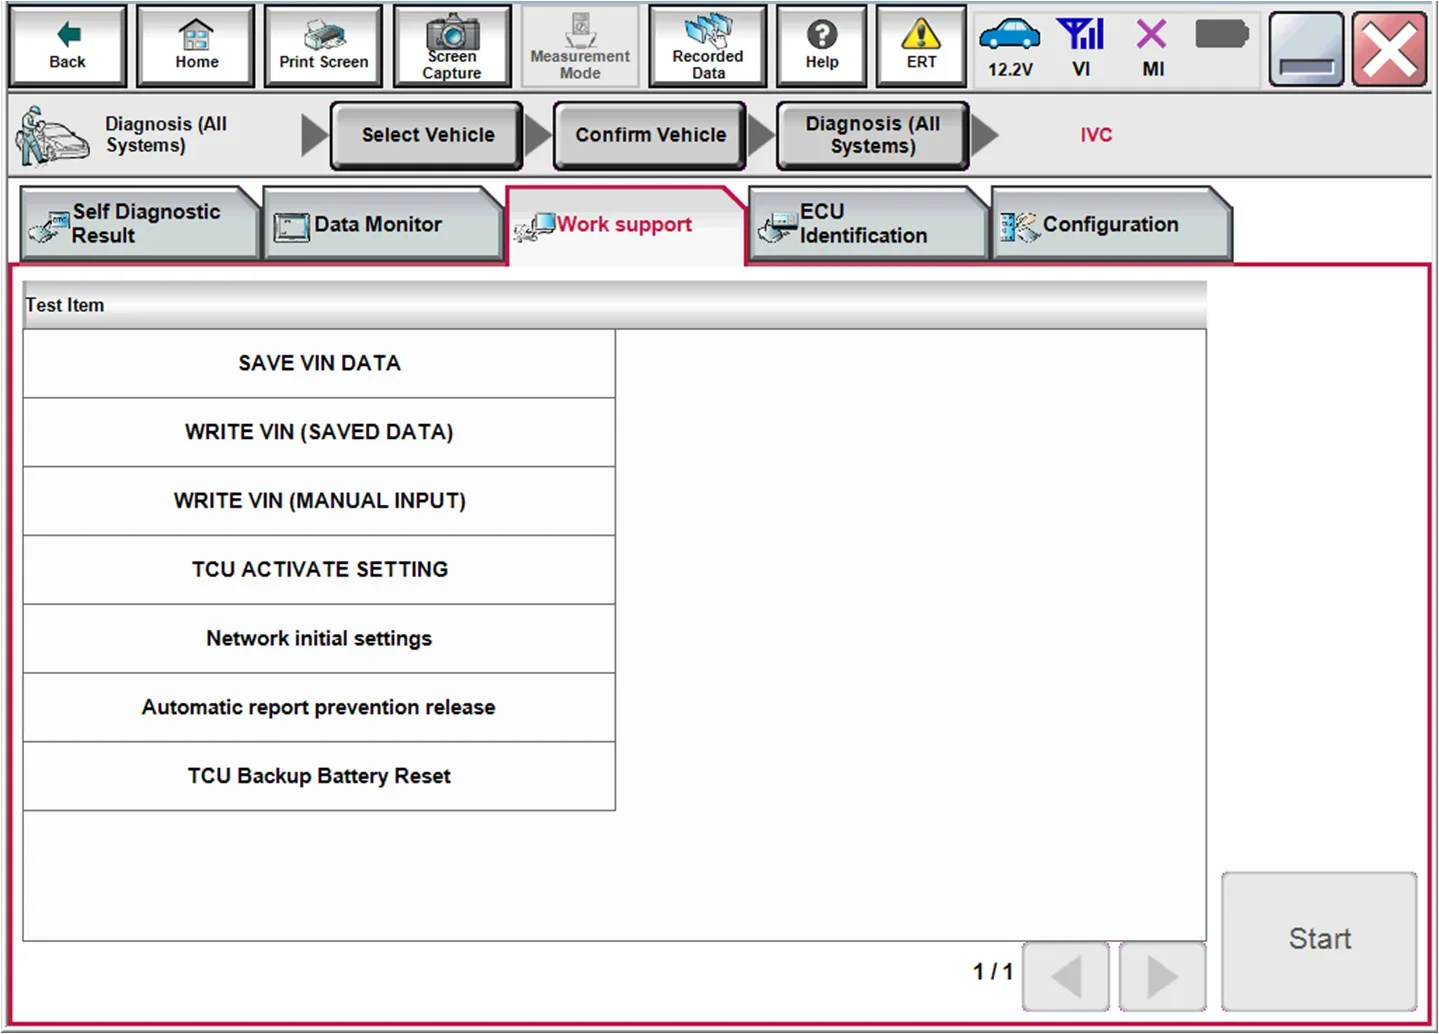Select SAVE VIN DATA test item

tap(319, 364)
